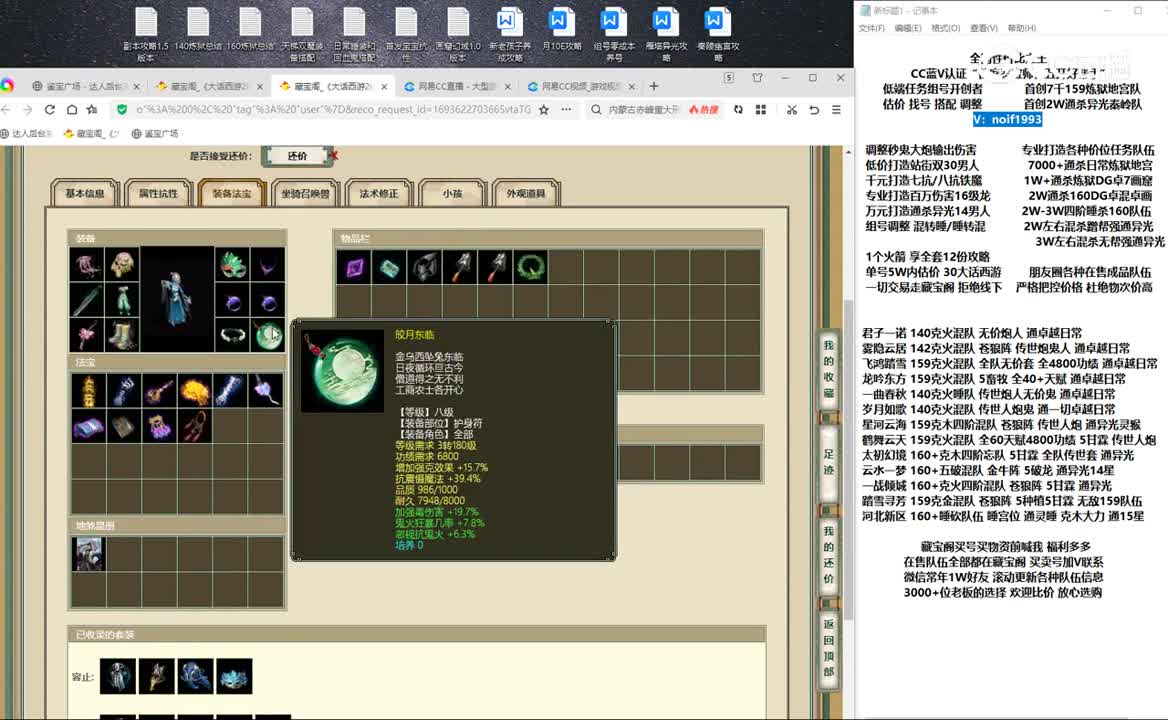
Task: Click the red dreamcatcher 法宝 icon
Action: click(195, 427)
